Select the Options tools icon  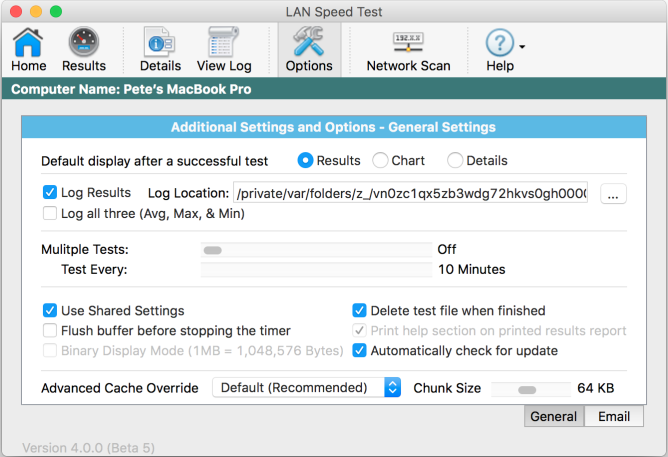point(309,41)
